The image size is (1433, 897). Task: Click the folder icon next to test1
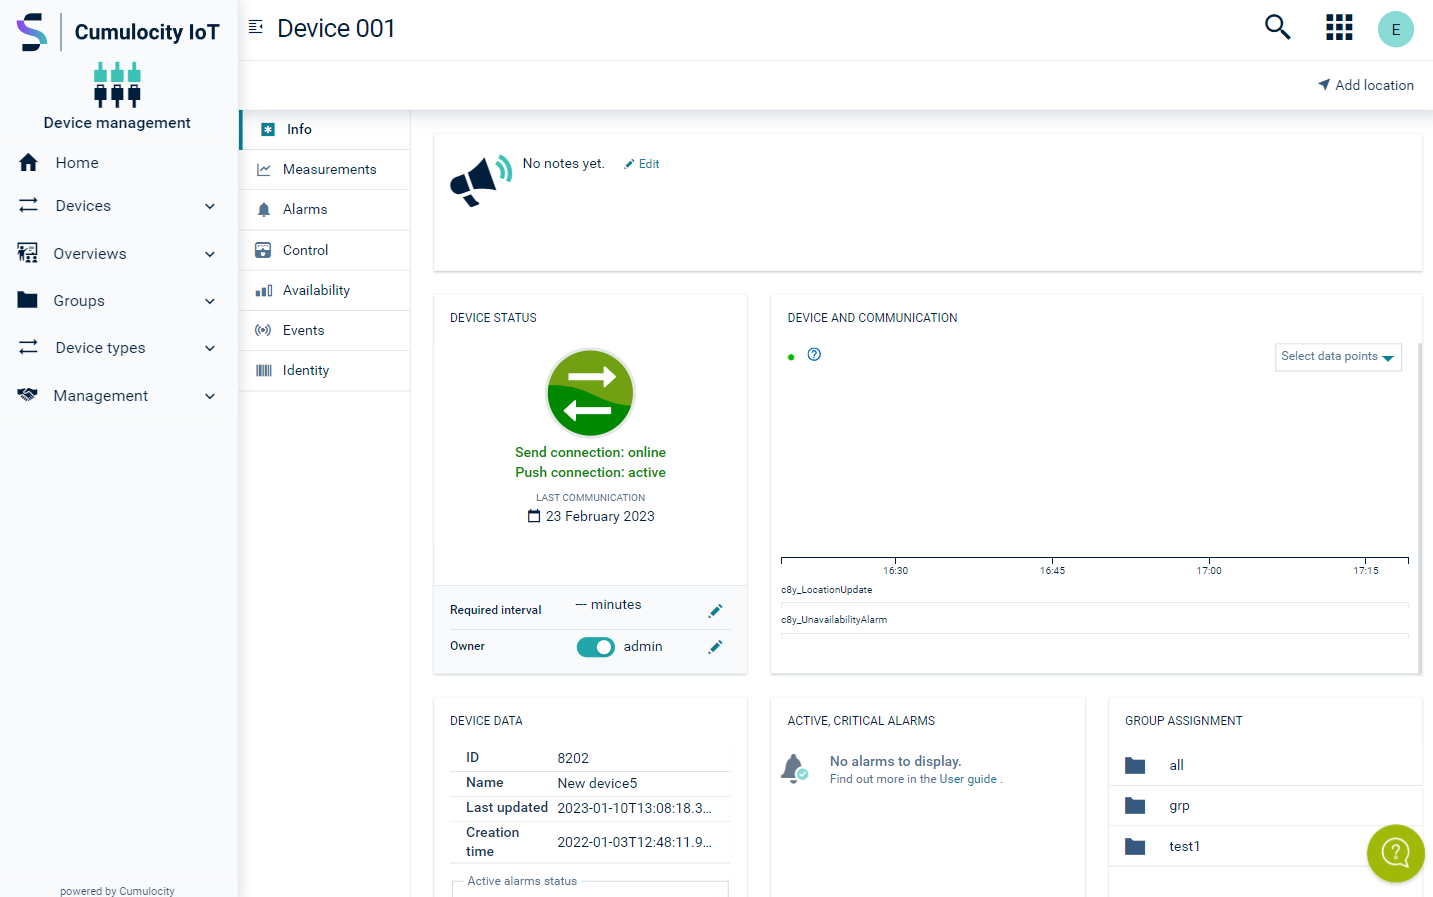1135,846
